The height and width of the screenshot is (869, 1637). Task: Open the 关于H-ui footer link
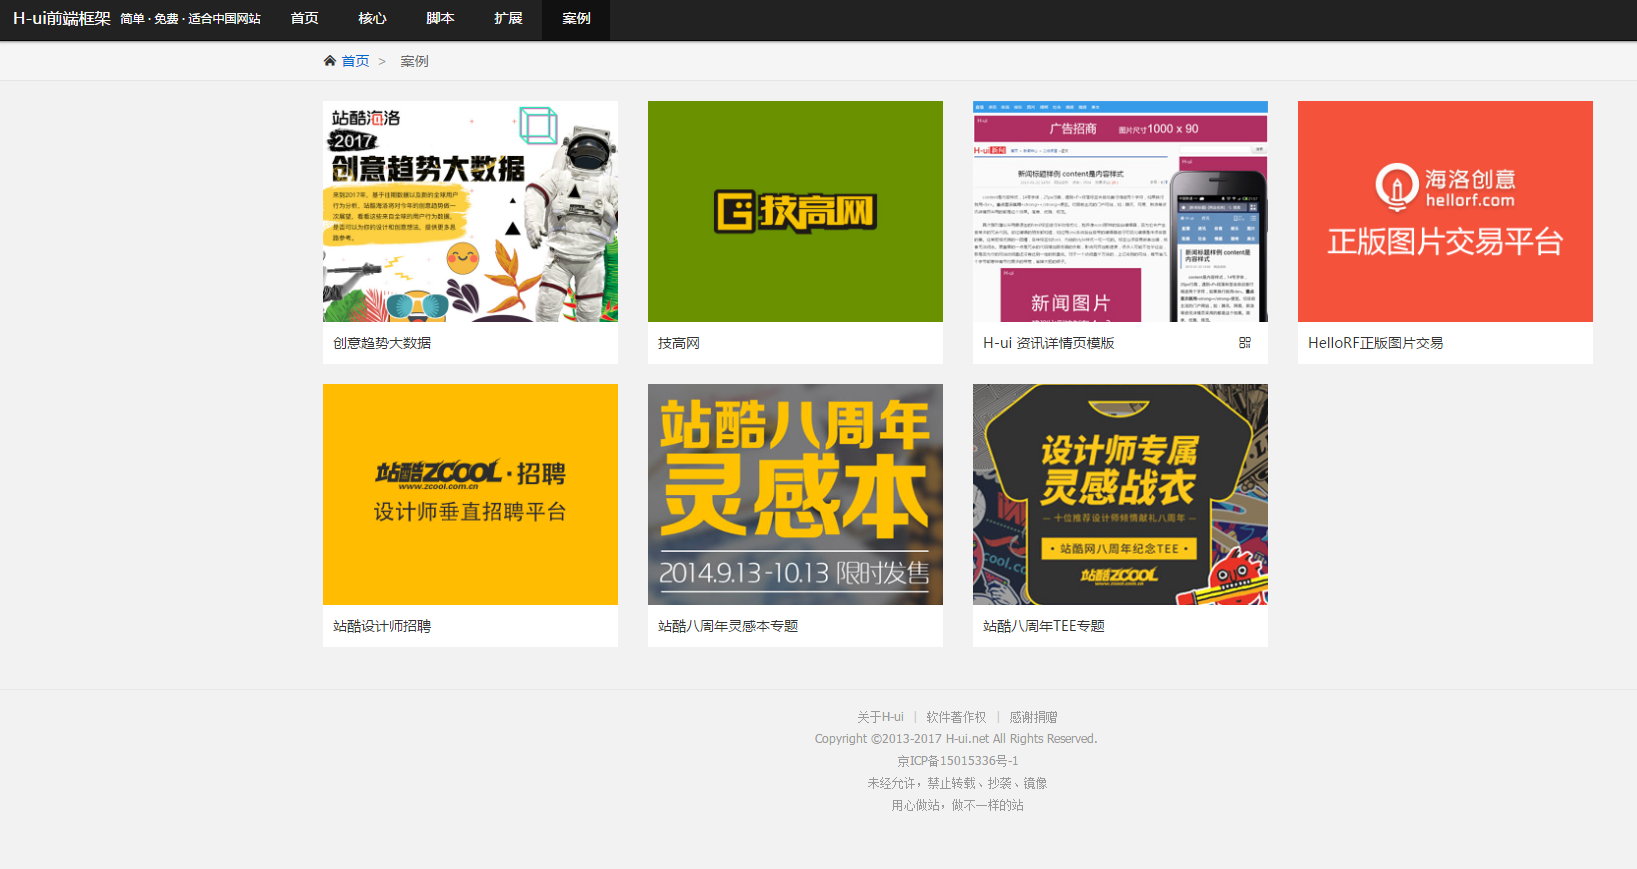[880, 717]
